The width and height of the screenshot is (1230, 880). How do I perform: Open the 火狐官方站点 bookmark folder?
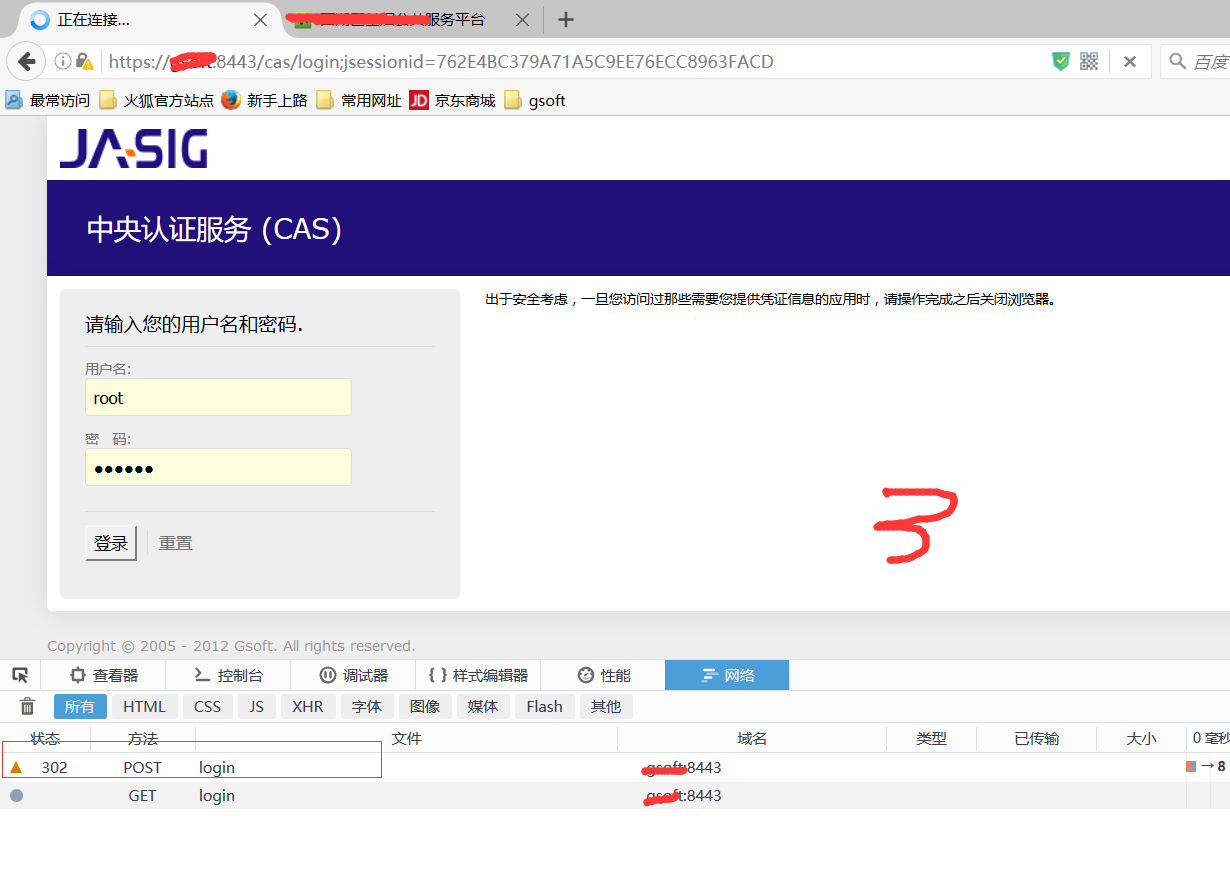pos(156,100)
